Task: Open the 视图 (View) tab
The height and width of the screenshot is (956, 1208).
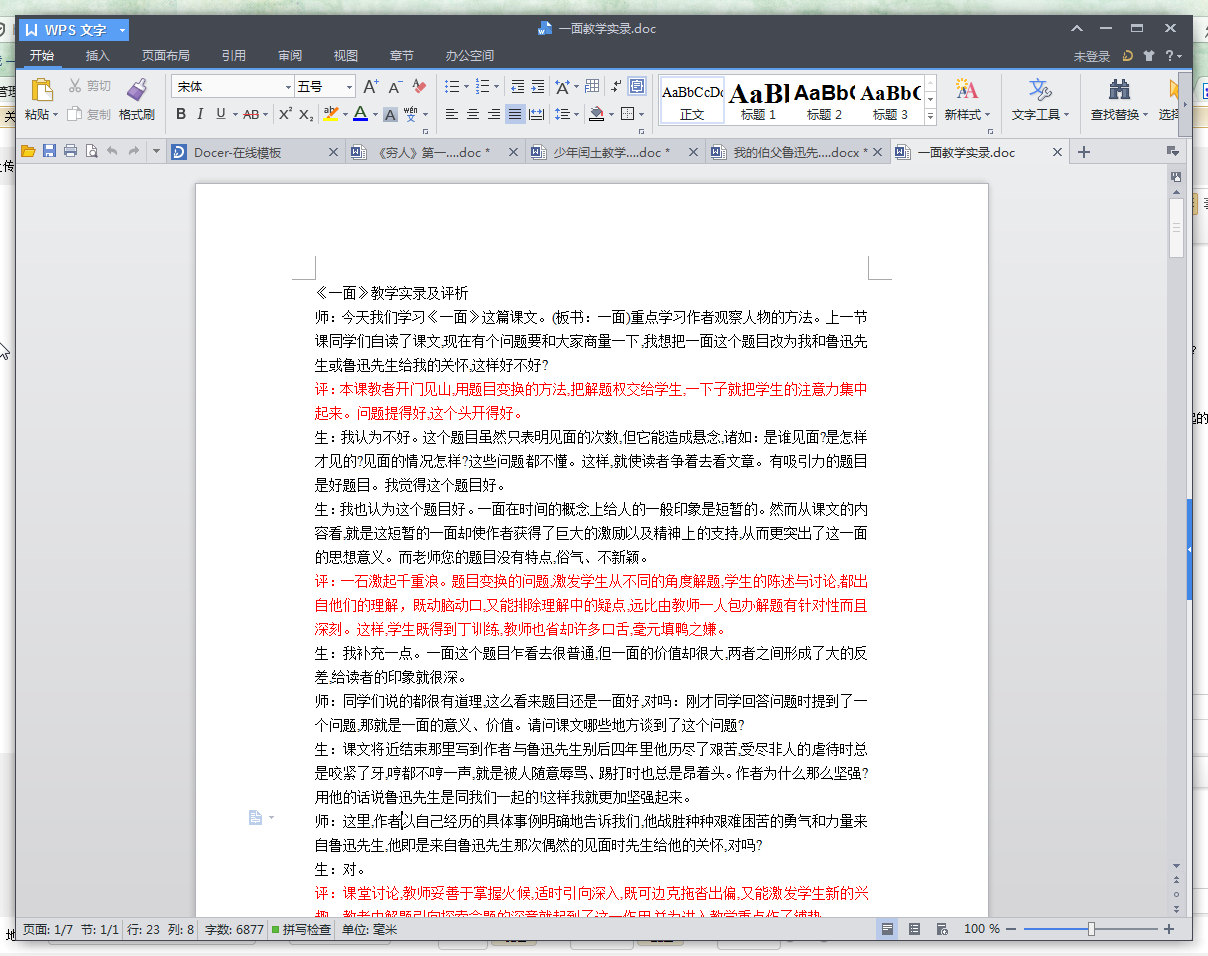Action: pos(346,56)
